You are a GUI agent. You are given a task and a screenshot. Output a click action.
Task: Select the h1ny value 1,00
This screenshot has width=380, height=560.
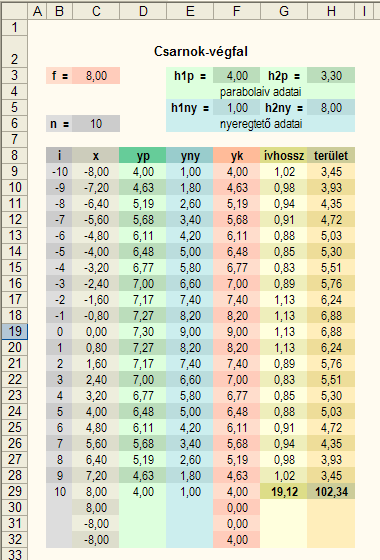(237, 108)
